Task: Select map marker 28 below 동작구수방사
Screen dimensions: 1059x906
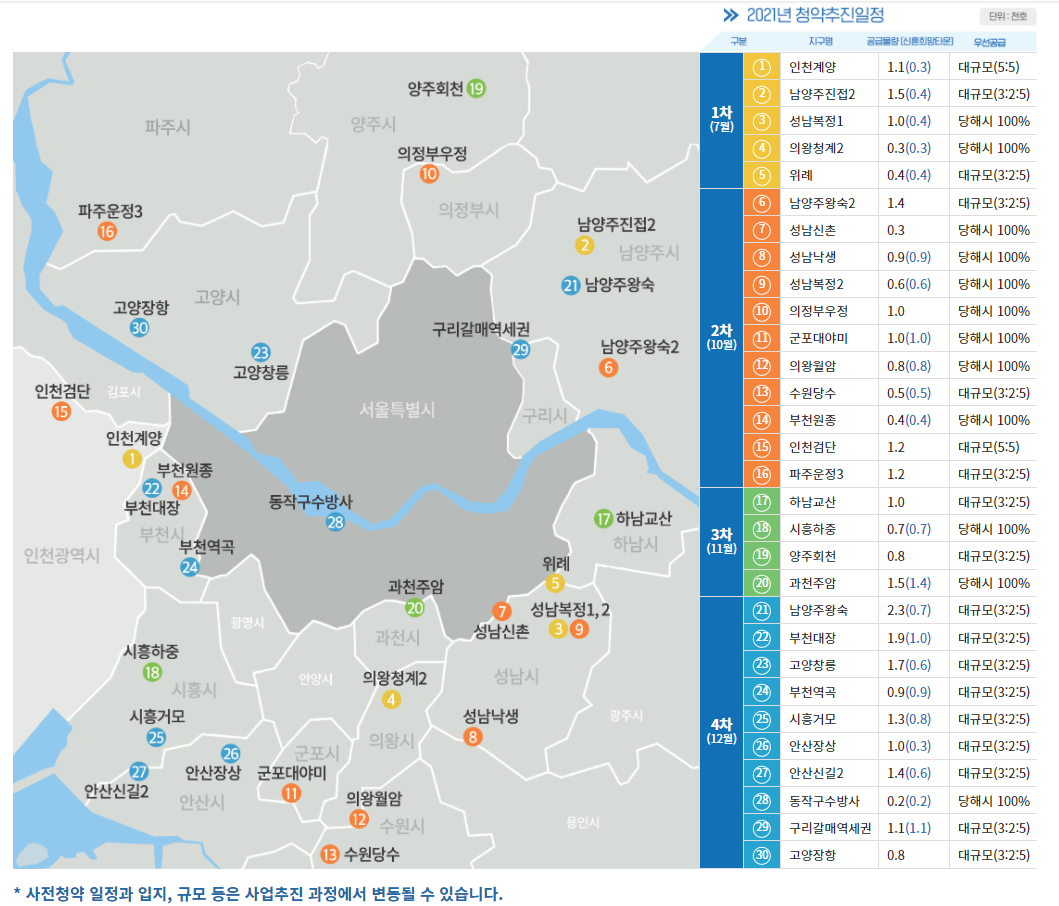Action: point(335,522)
